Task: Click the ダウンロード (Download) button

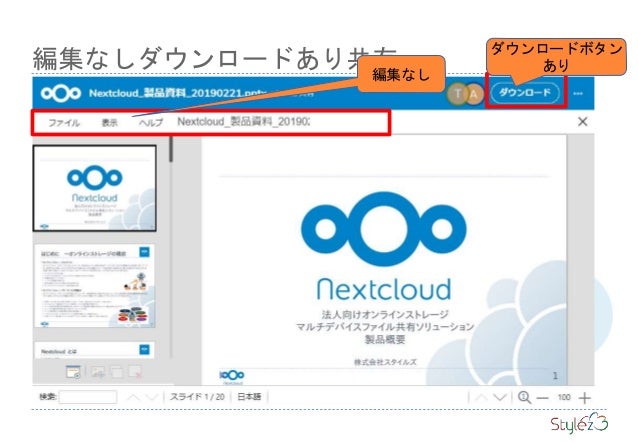Action: click(x=525, y=93)
